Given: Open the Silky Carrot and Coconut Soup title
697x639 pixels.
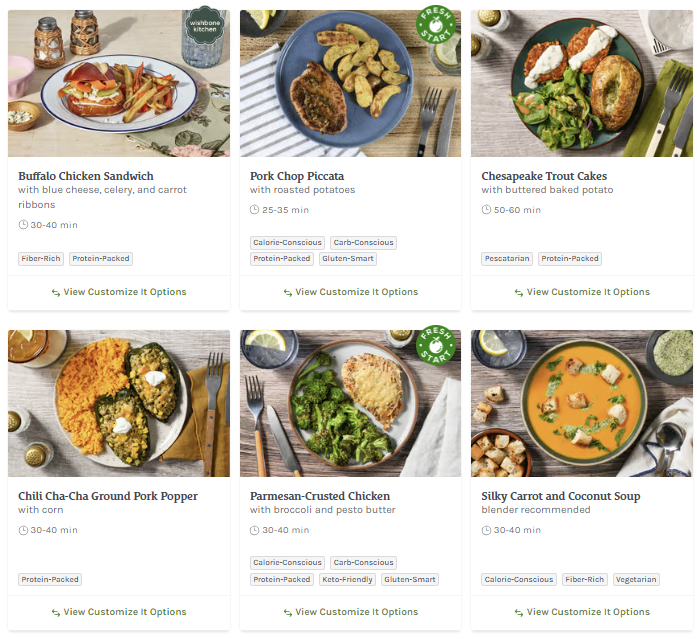Looking at the screenshot, I should pyautogui.click(x=560, y=496).
